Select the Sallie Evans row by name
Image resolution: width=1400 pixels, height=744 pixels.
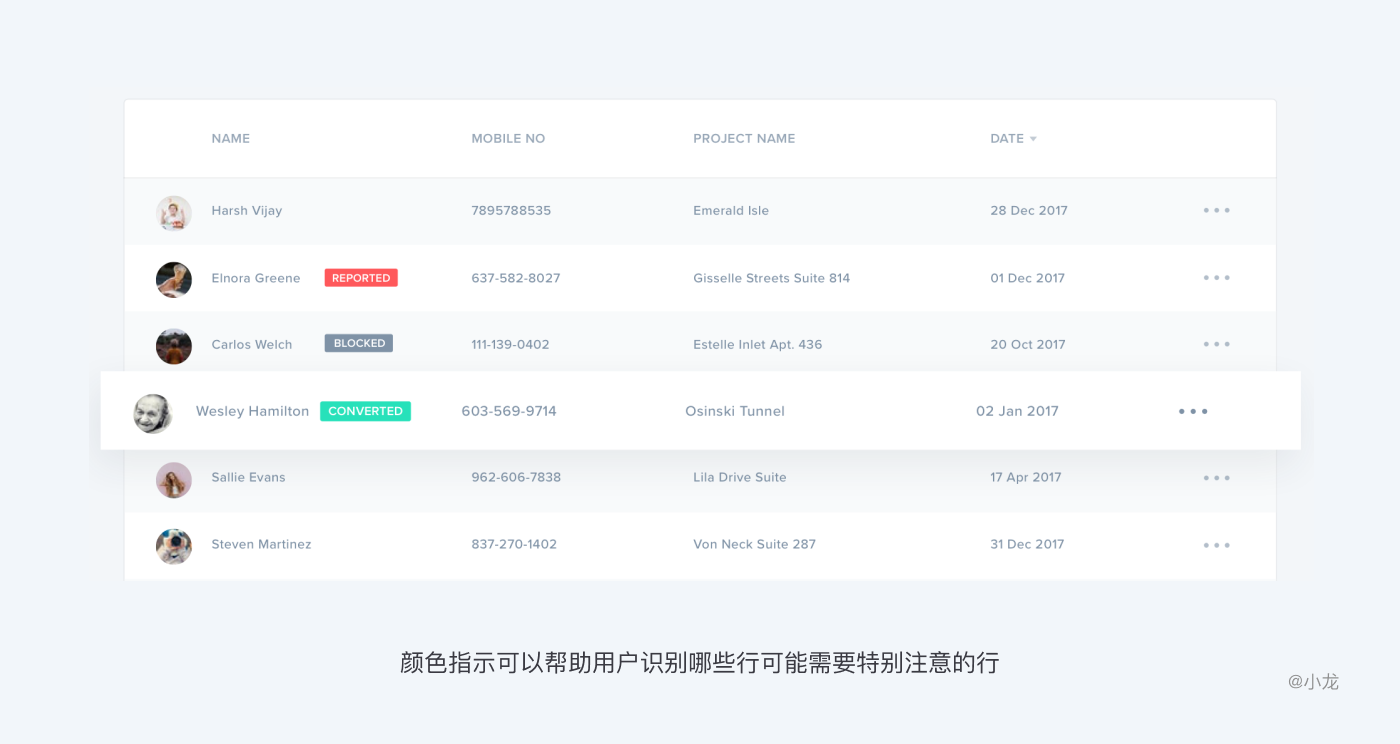click(x=248, y=478)
